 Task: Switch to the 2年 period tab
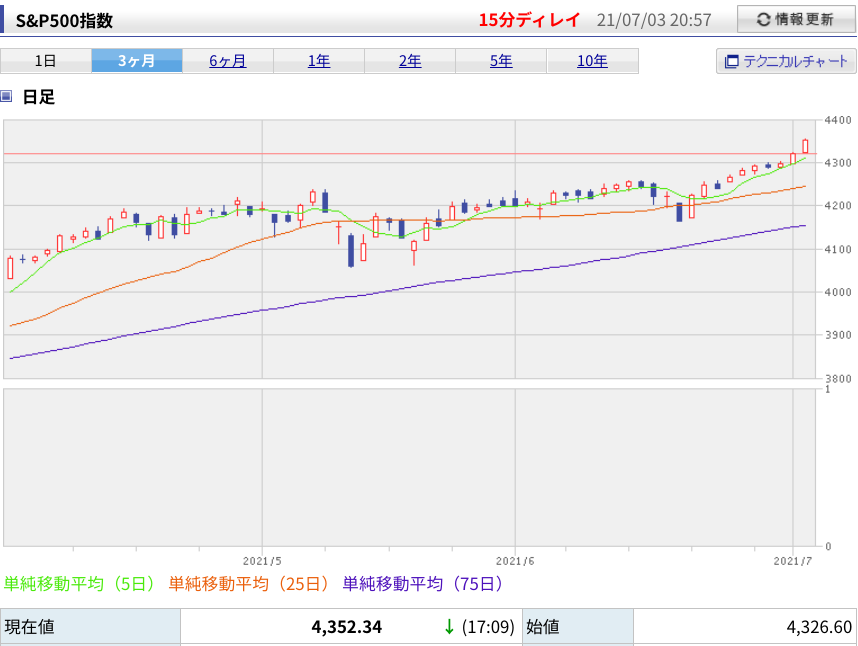pyautogui.click(x=410, y=61)
